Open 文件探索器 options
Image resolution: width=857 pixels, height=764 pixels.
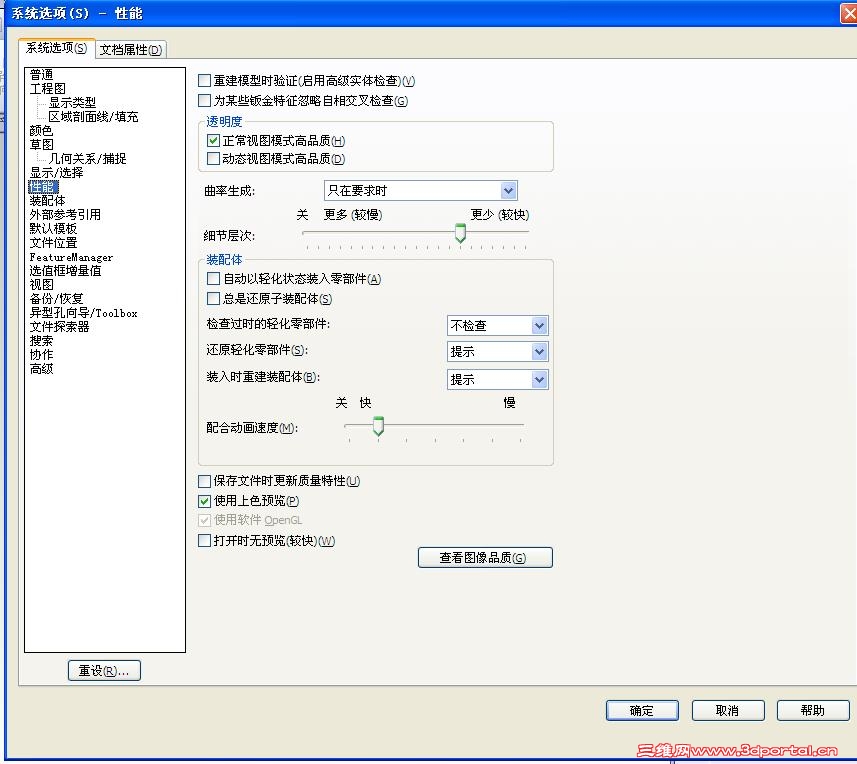pos(59,327)
